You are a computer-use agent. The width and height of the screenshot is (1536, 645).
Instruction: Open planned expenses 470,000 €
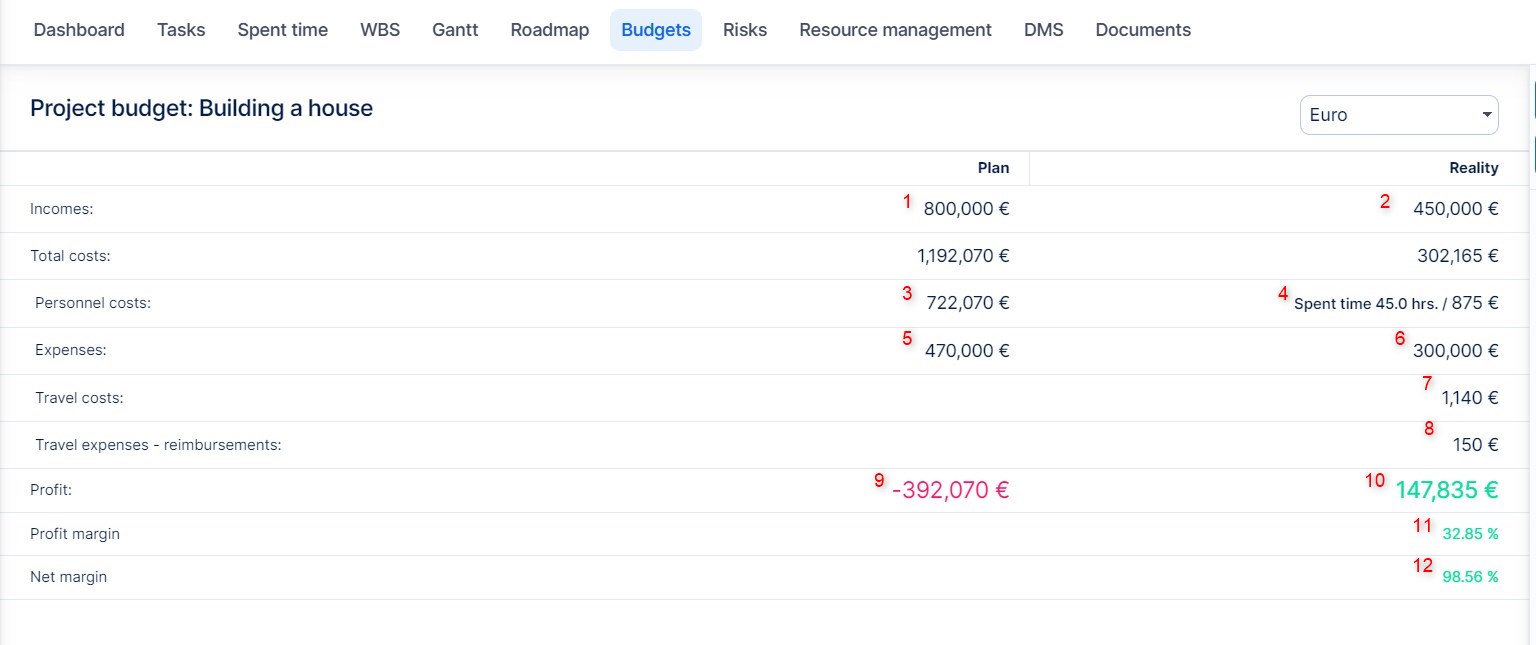coord(968,351)
